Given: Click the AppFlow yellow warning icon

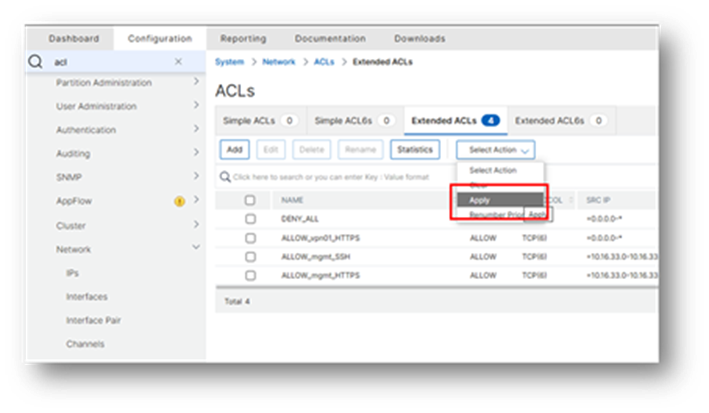Looking at the screenshot, I should 180,201.
